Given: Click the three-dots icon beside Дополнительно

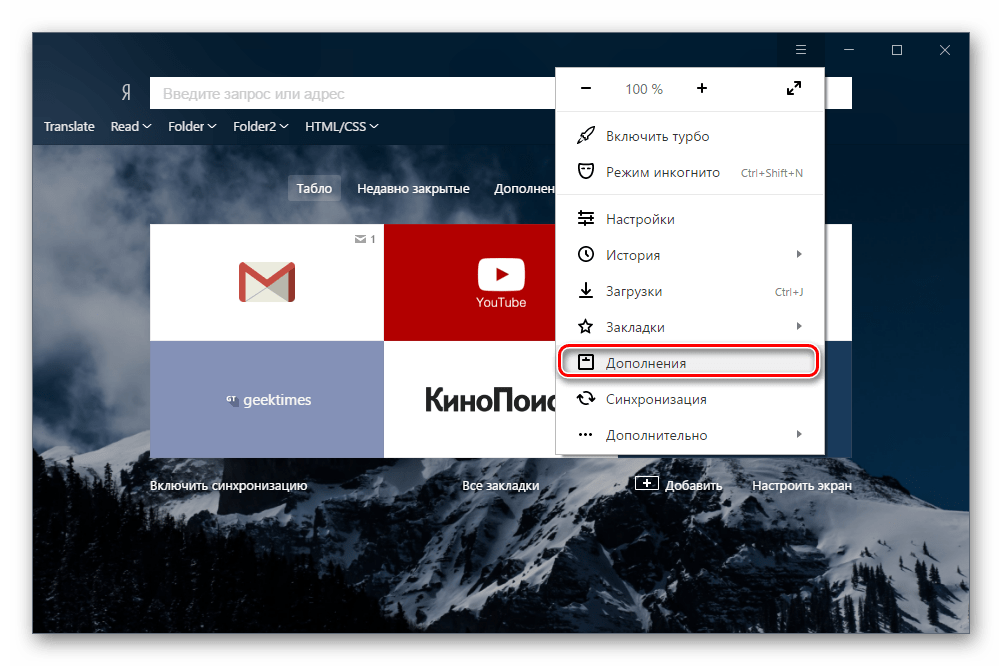Looking at the screenshot, I should click(x=585, y=435).
